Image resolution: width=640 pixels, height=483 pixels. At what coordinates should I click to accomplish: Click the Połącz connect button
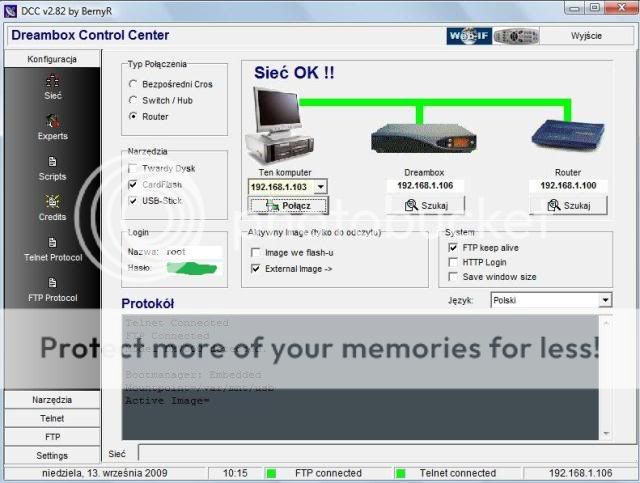[x=289, y=205]
